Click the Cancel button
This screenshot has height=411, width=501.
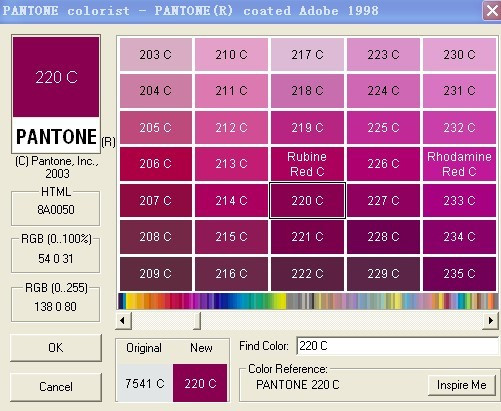click(x=56, y=387)
